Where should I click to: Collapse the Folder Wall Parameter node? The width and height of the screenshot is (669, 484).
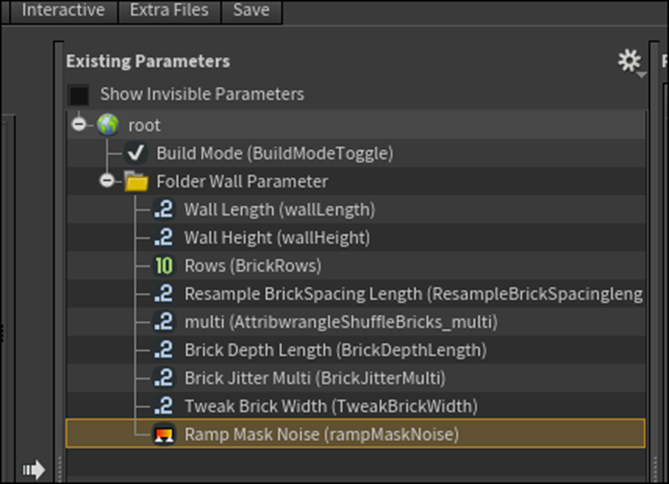click(107, 181)
